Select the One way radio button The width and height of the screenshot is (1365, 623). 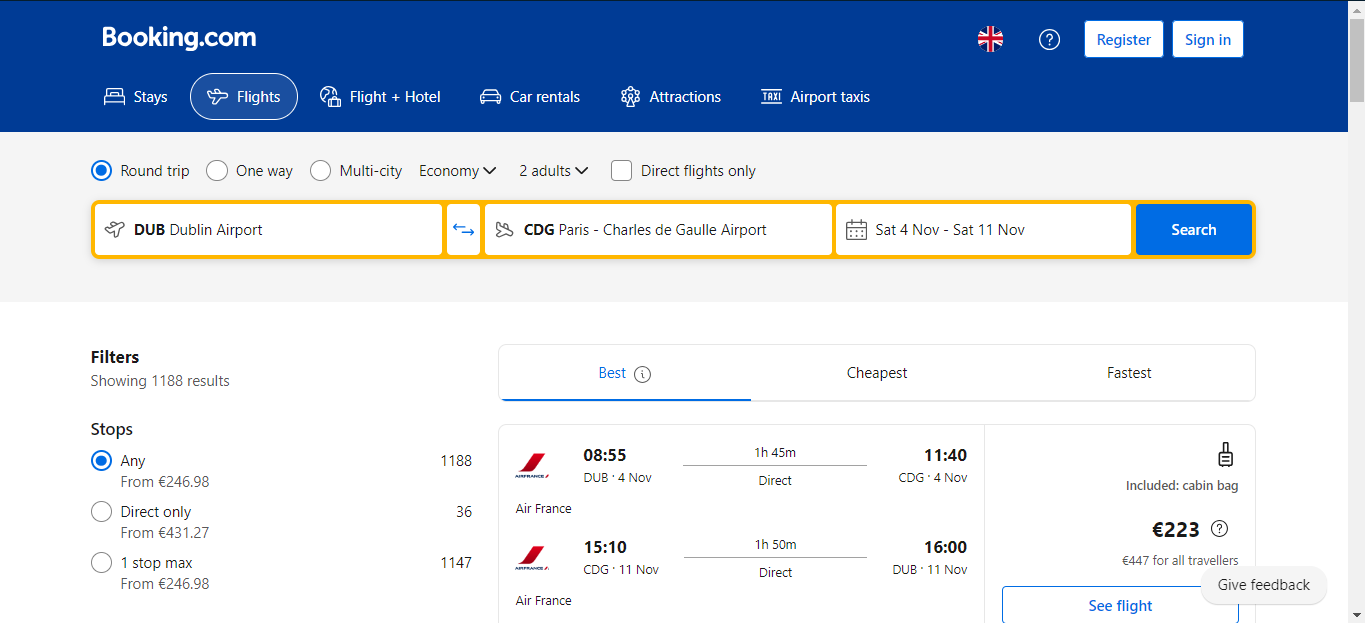[217, 171]
